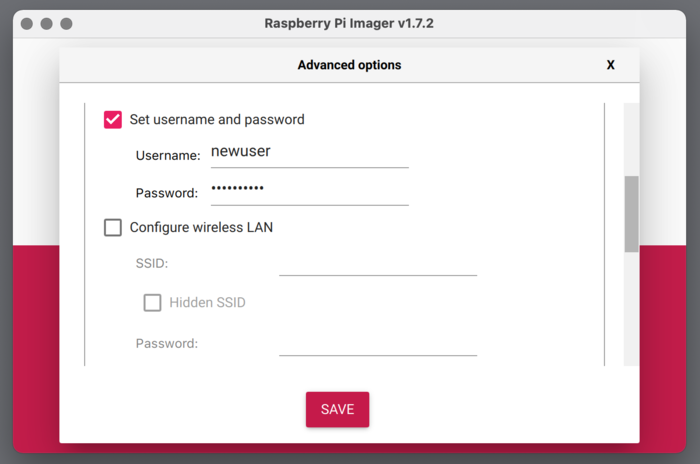700x464 pixels.
Task: Close the Advanced options dialog with X
Action: click(610, 65)
